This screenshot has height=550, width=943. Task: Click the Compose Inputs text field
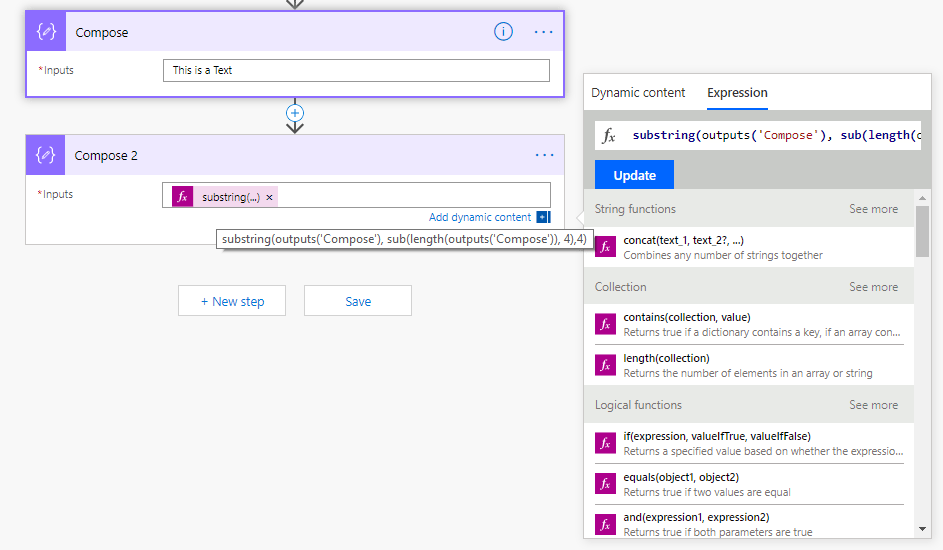coord(356,70)
